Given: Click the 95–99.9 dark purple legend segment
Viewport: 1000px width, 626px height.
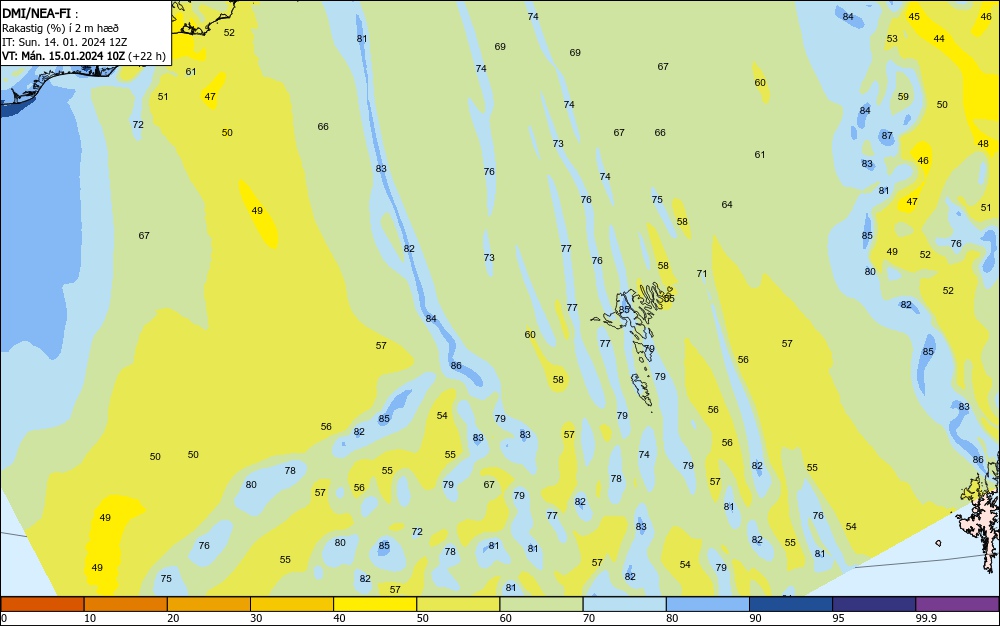Looking at the screenshot, I should click(x=874, y=604).
